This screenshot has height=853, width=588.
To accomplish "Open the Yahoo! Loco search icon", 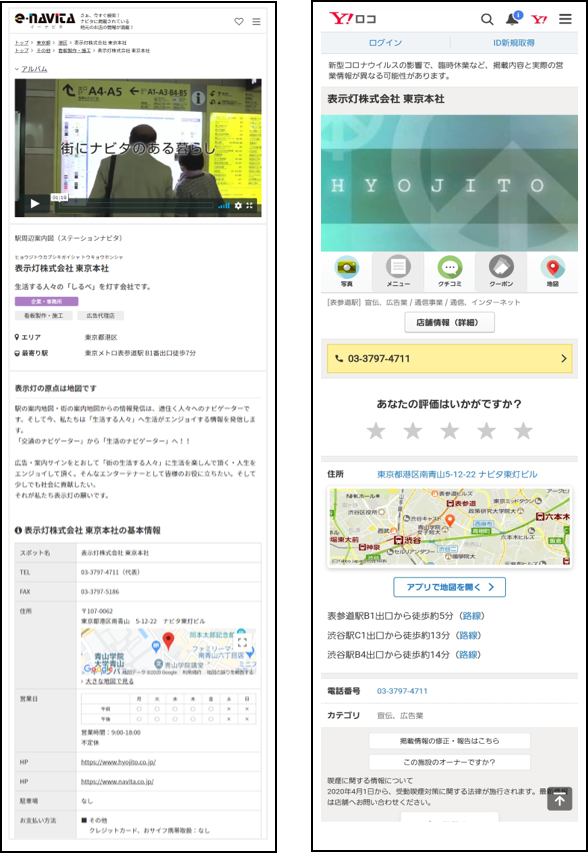I will [x=487, y=19].
